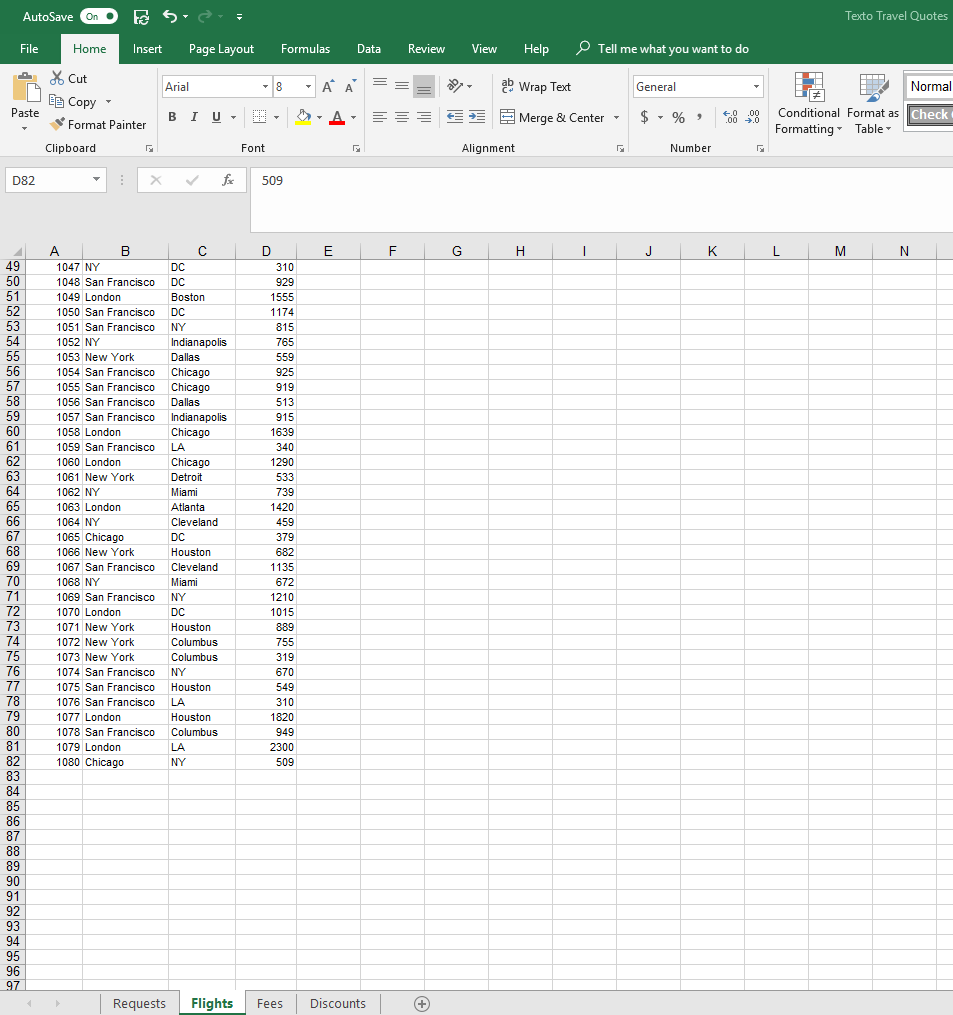The height and width of the screenshot is (1015, 953).
Task: Open Customize Quick Access Toolbar dropdown
Action: point(240,17)
